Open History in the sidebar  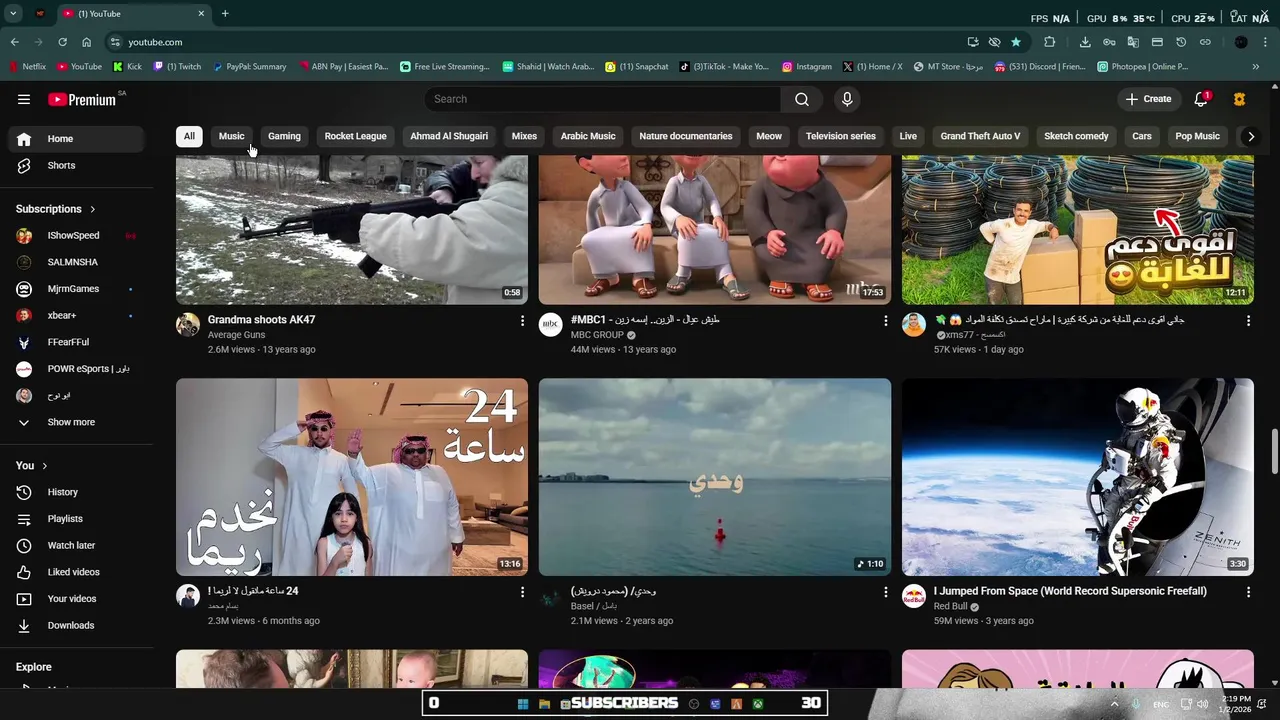[x=76, y=492]
